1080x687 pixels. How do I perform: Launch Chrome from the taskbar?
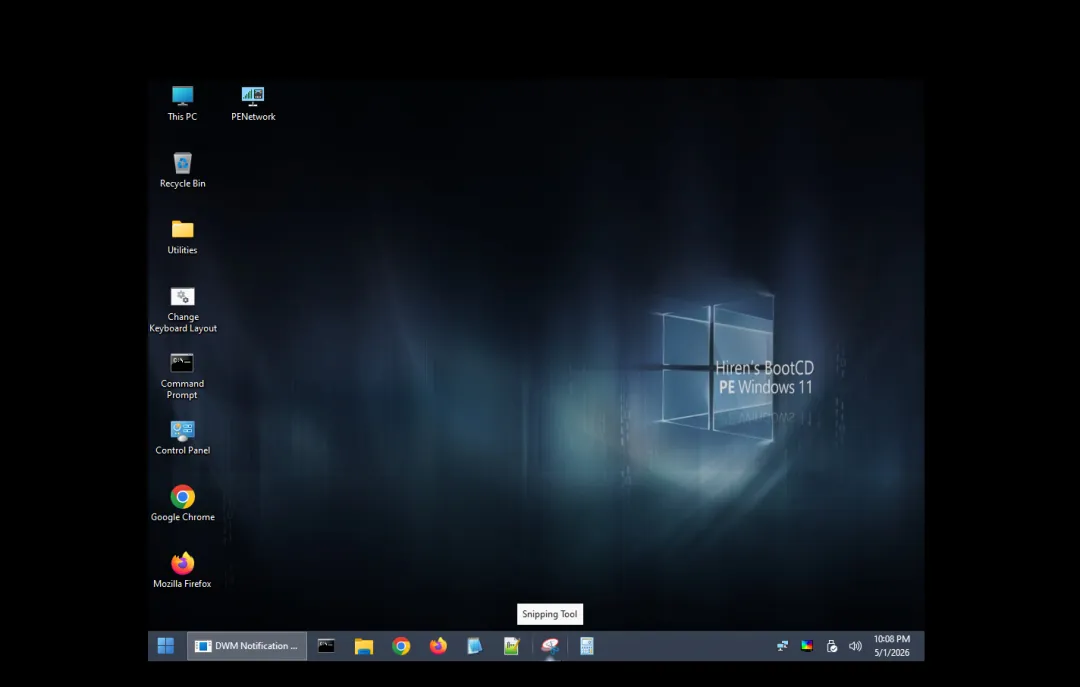[401, 646]
